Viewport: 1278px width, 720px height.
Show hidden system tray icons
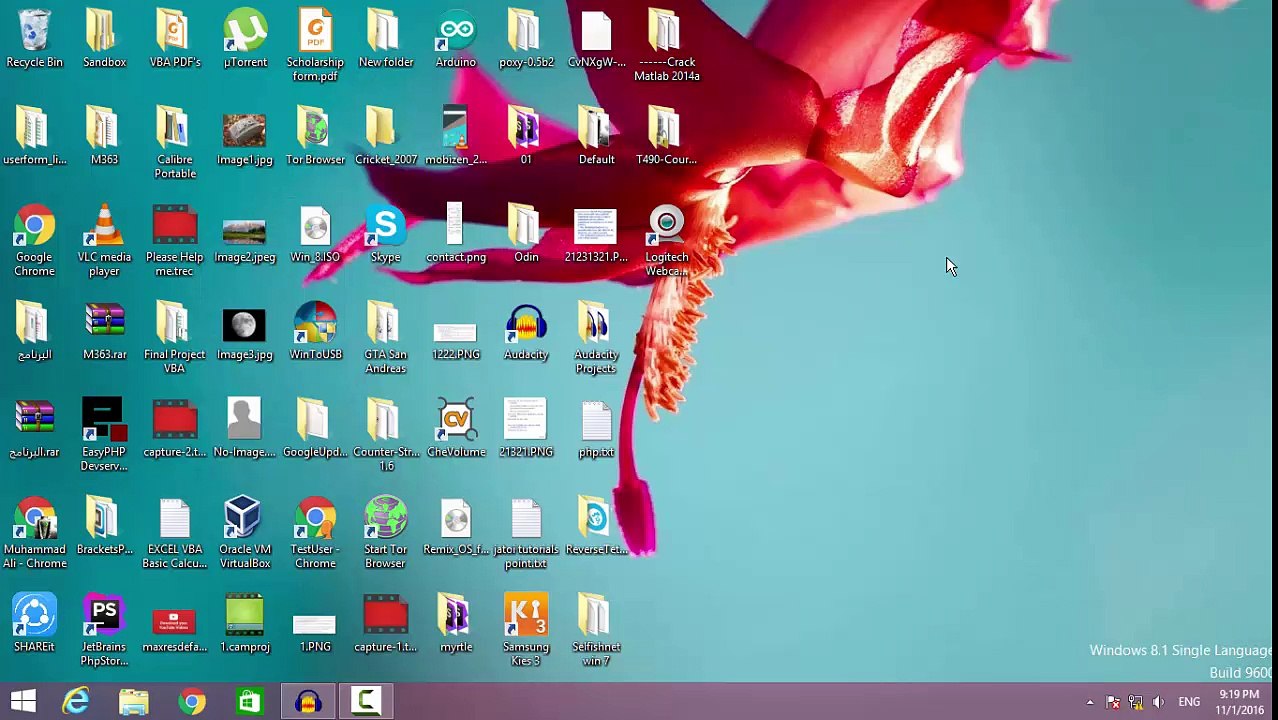coord(1090,703)
